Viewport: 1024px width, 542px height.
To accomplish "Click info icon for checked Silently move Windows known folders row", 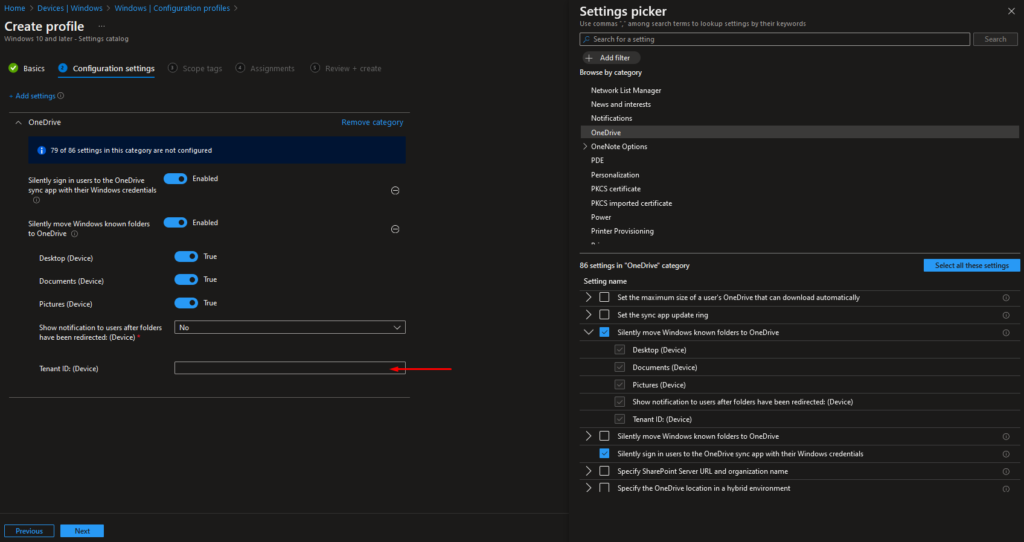I will [x=1006, y=333].
